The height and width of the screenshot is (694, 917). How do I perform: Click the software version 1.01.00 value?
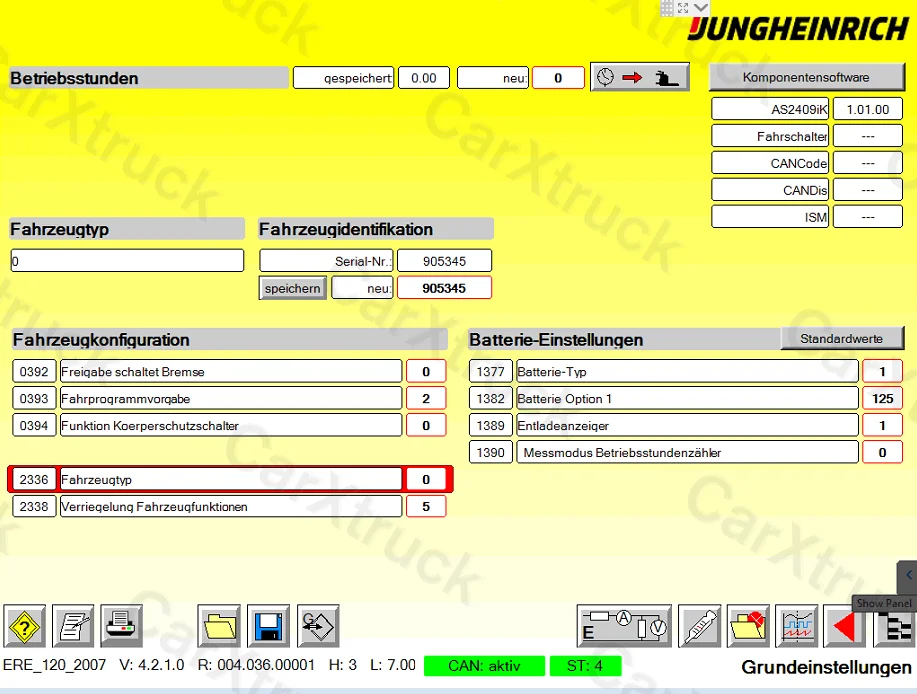pyautogui.click(x=868, y=109)
